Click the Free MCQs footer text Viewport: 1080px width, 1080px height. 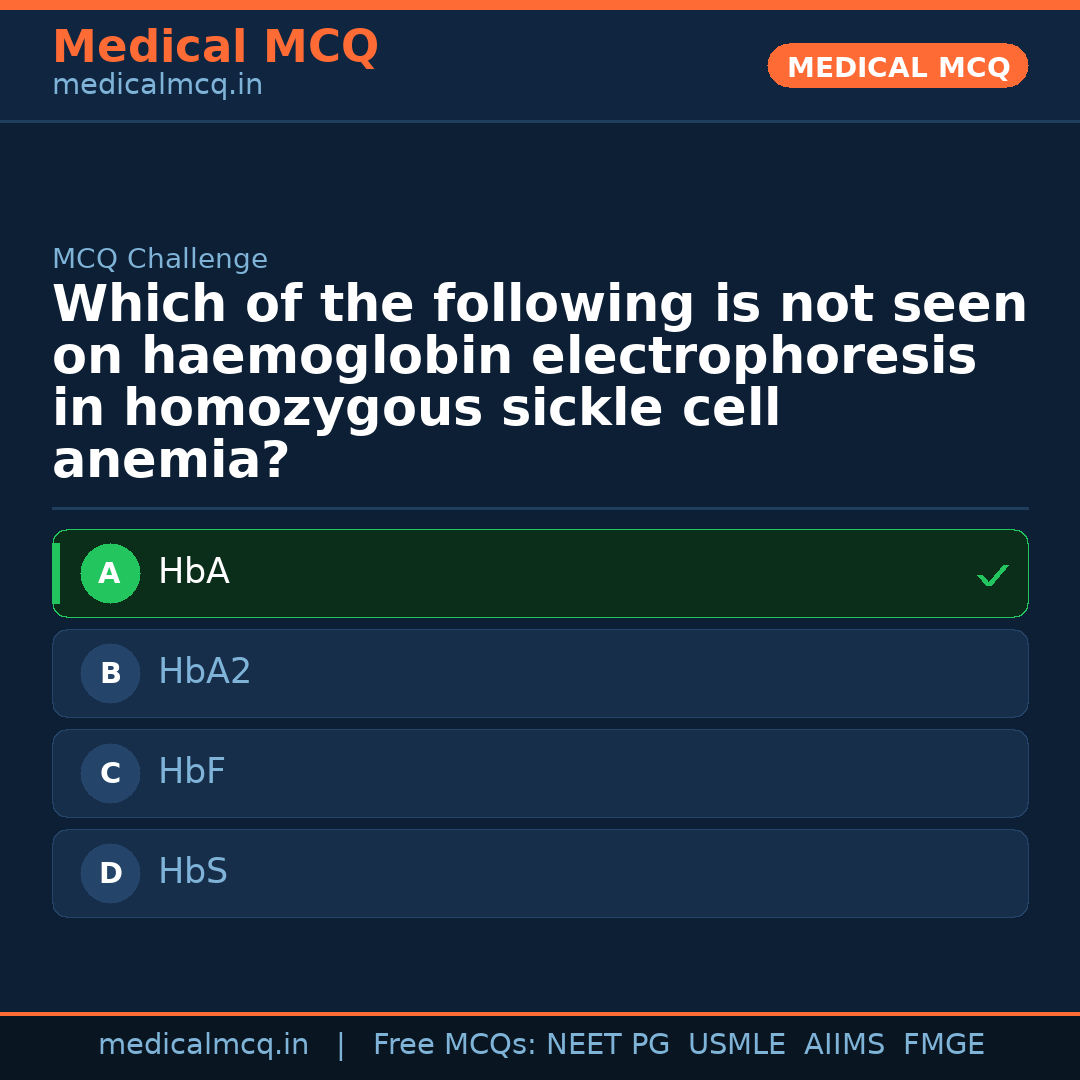pos(455,1045)
